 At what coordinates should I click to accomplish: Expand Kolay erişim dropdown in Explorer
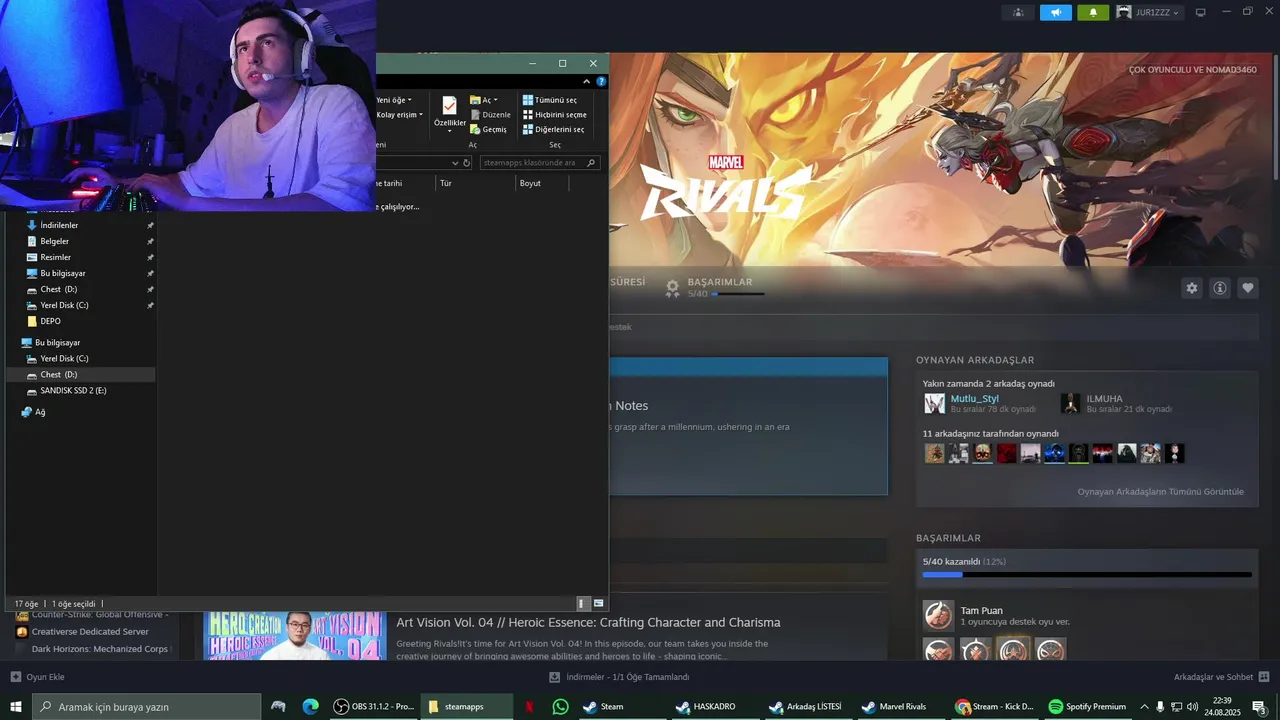coord(400,115)
